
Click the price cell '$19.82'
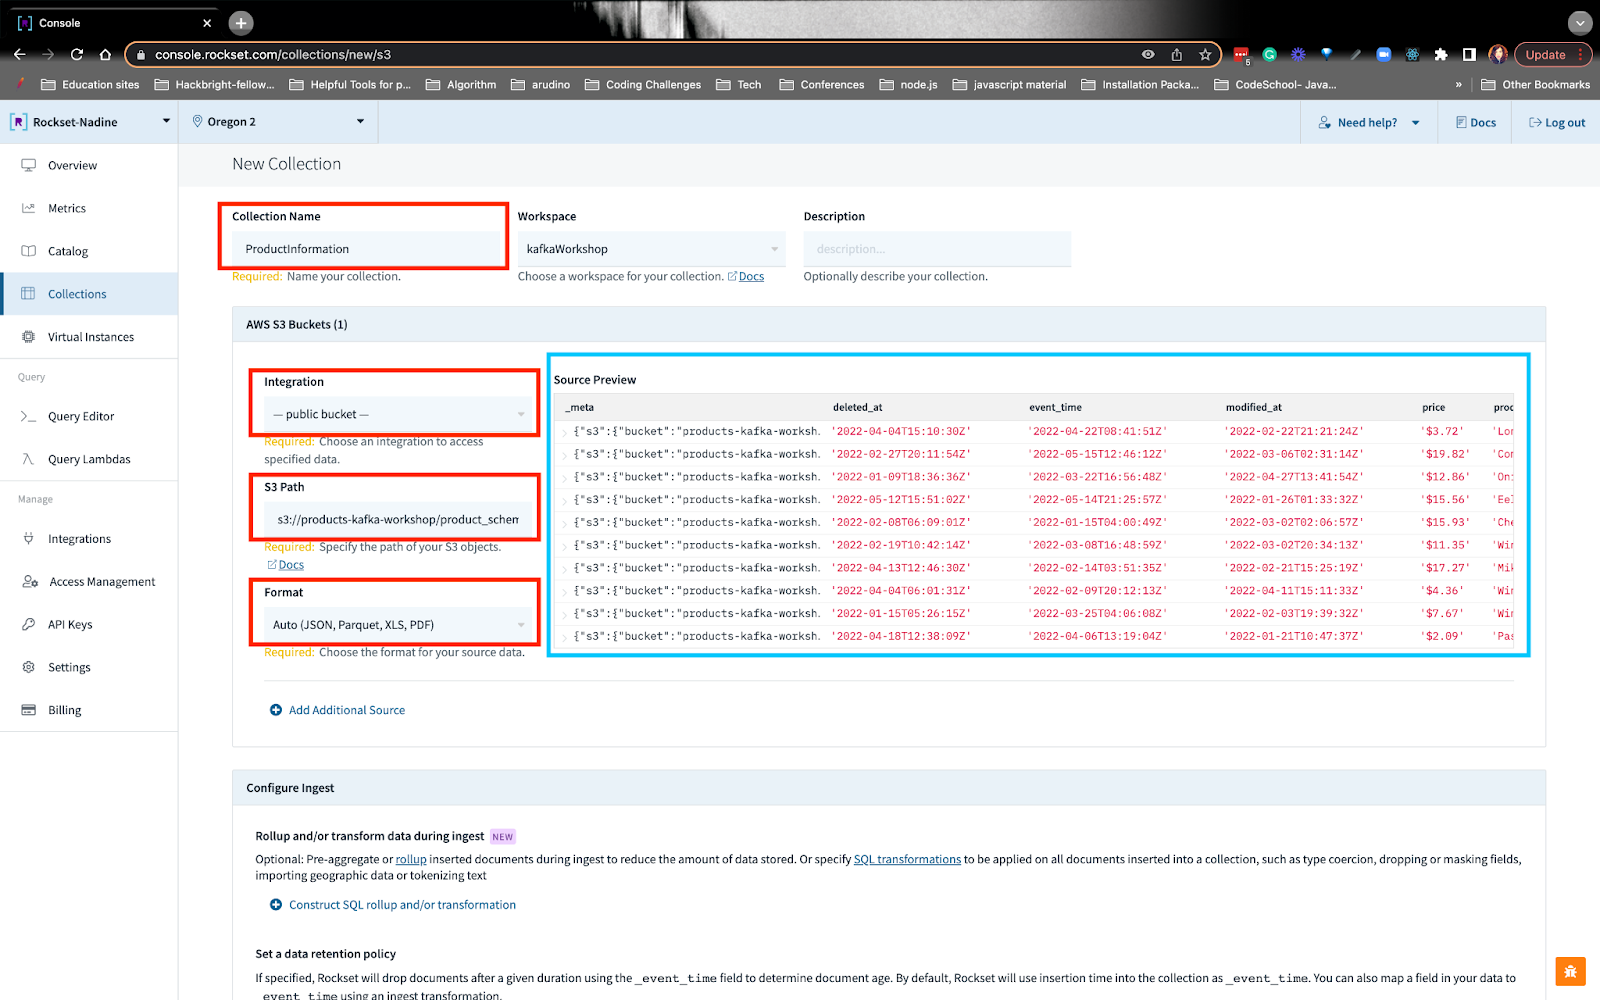pyautogui.click(x=1446, y=454)
